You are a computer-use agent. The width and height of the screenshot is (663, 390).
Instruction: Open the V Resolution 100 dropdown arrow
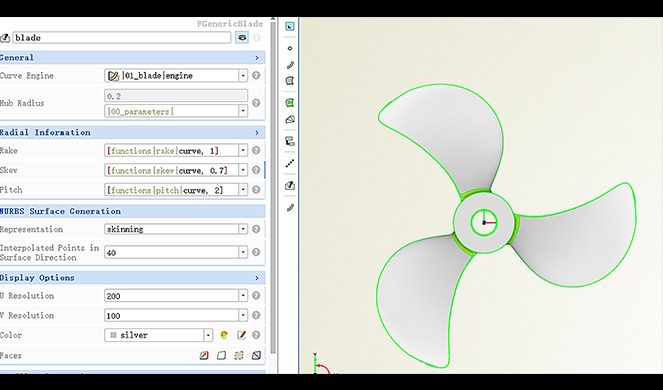243,315
